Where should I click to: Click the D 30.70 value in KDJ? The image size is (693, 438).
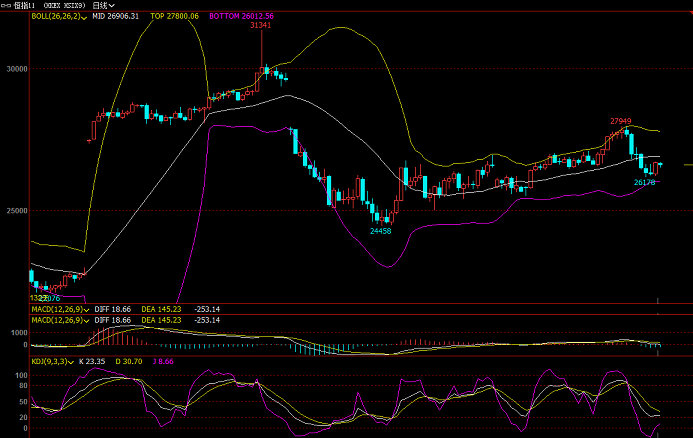click(x=111, y=360)
